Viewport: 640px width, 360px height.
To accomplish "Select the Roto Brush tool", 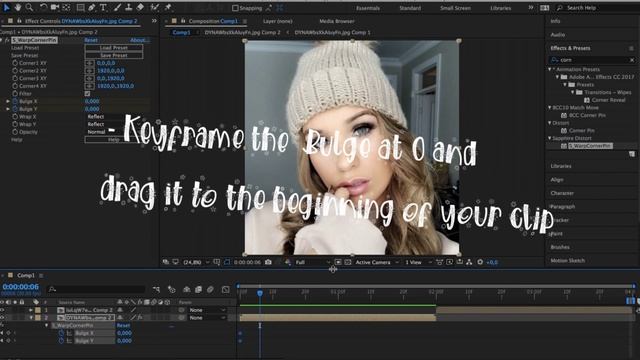I will point(154,8).
